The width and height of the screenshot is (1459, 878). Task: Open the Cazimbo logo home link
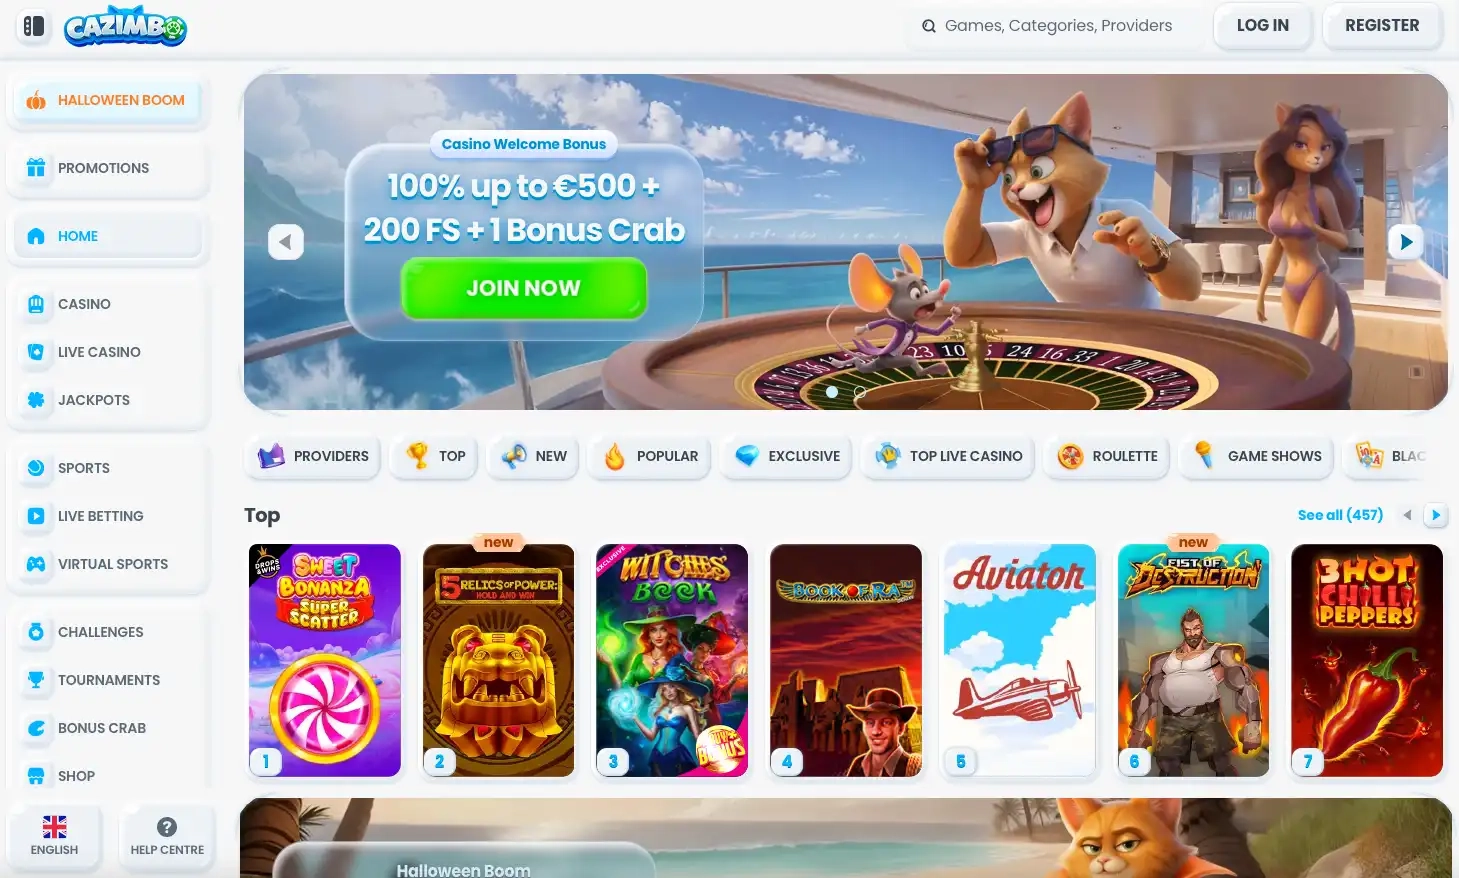pyautogui.click(x=125, y=27)
